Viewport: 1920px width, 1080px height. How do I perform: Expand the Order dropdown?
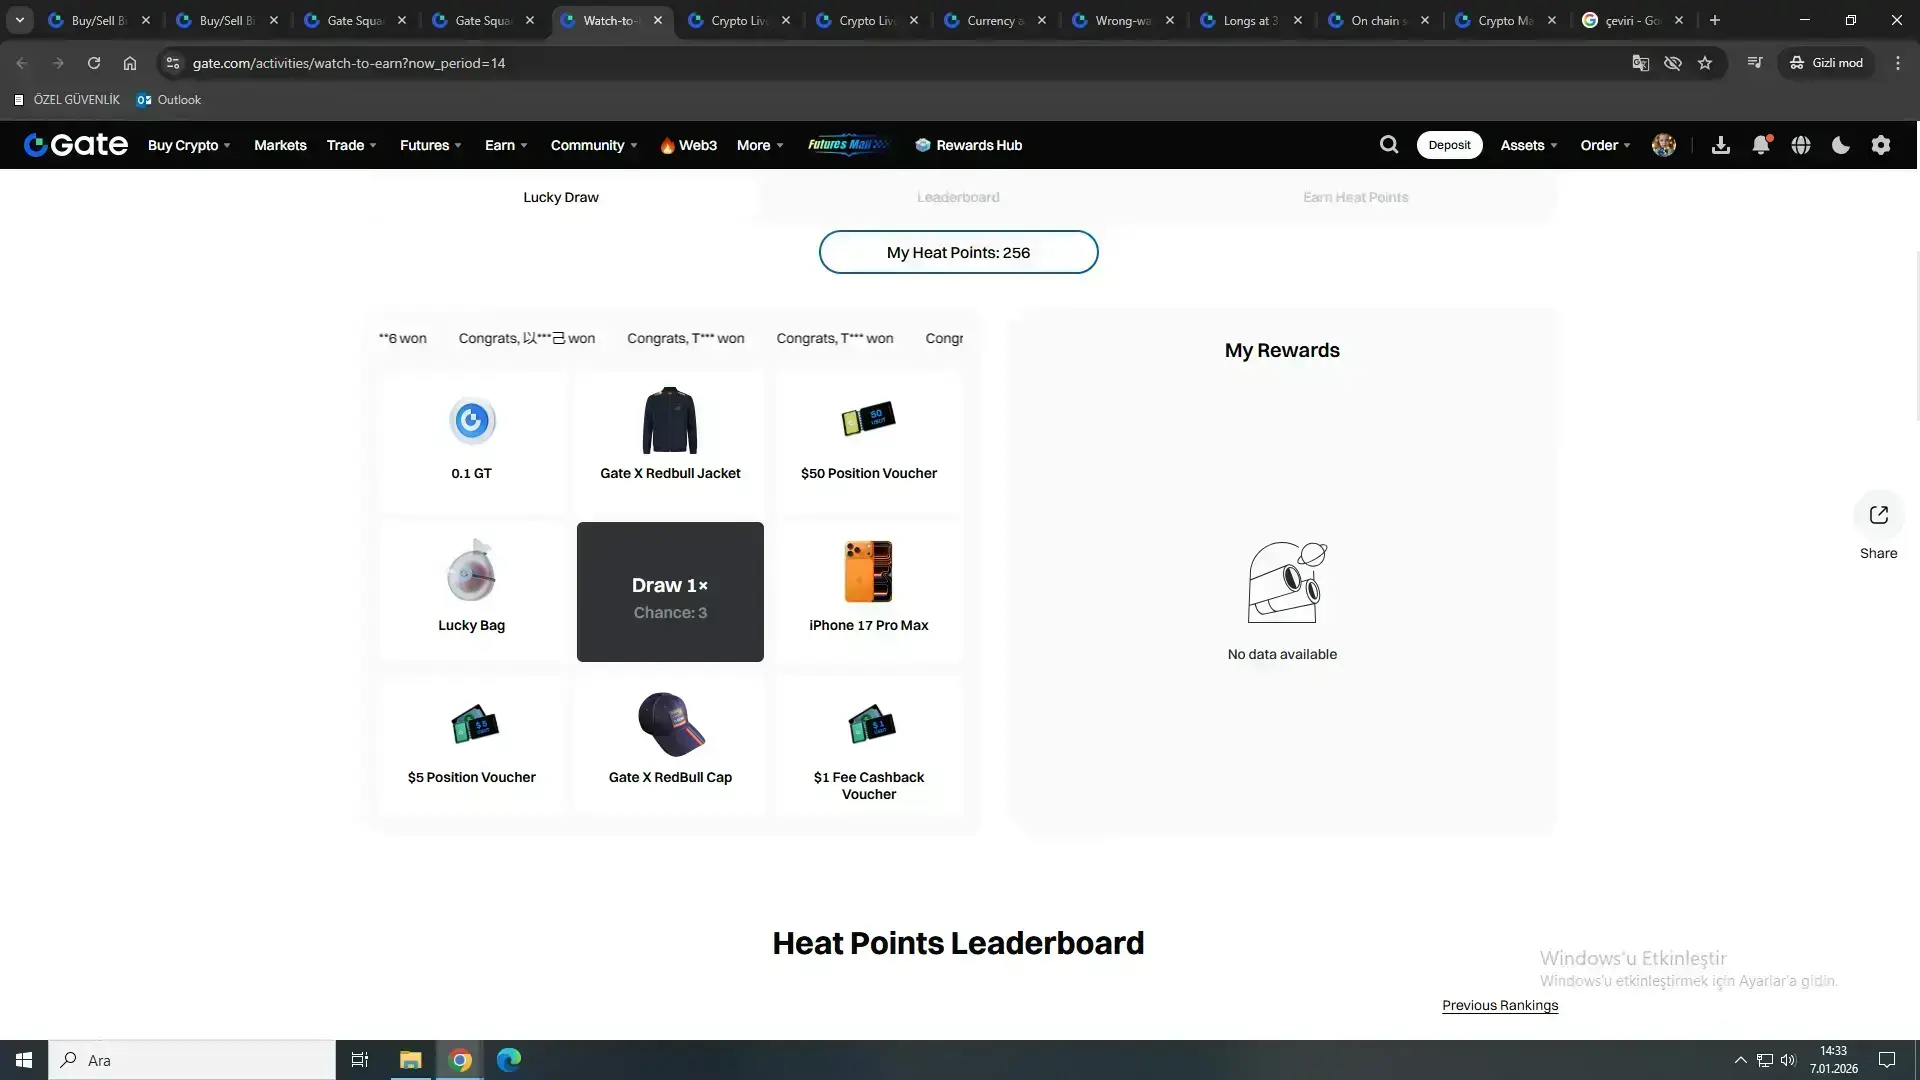[1605, 145]
